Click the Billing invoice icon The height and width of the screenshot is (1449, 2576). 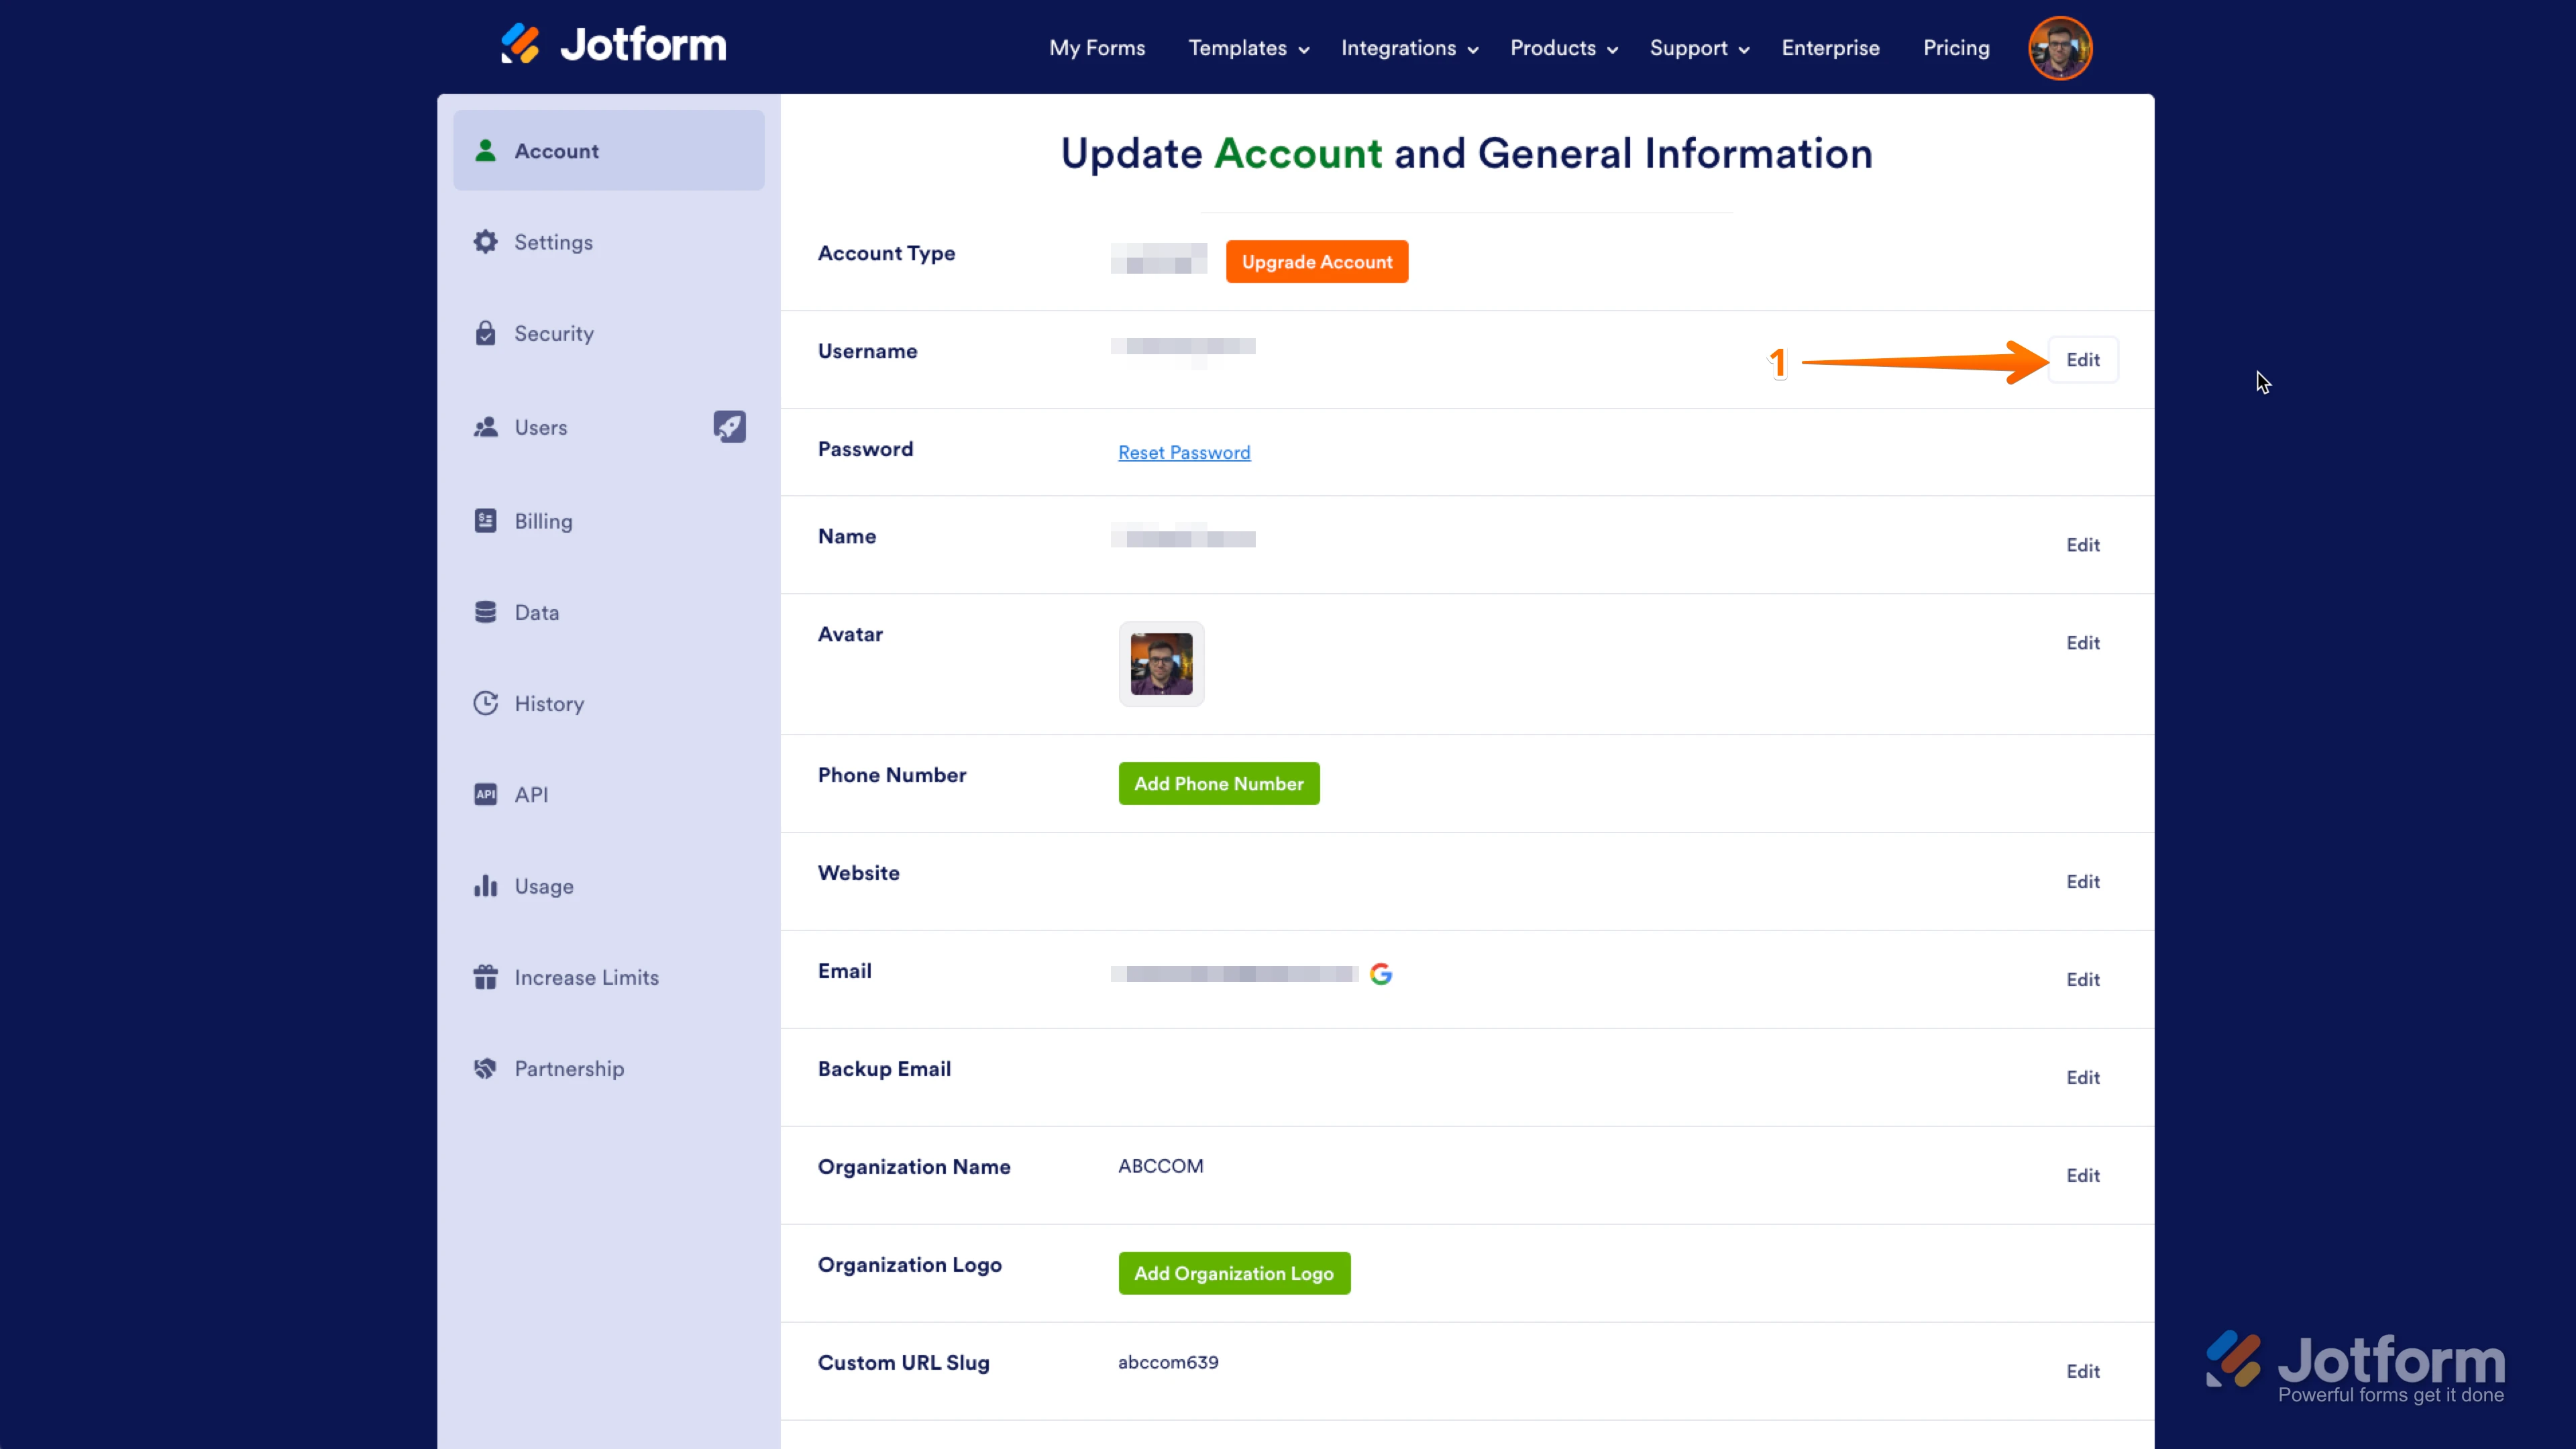point(486,521)
